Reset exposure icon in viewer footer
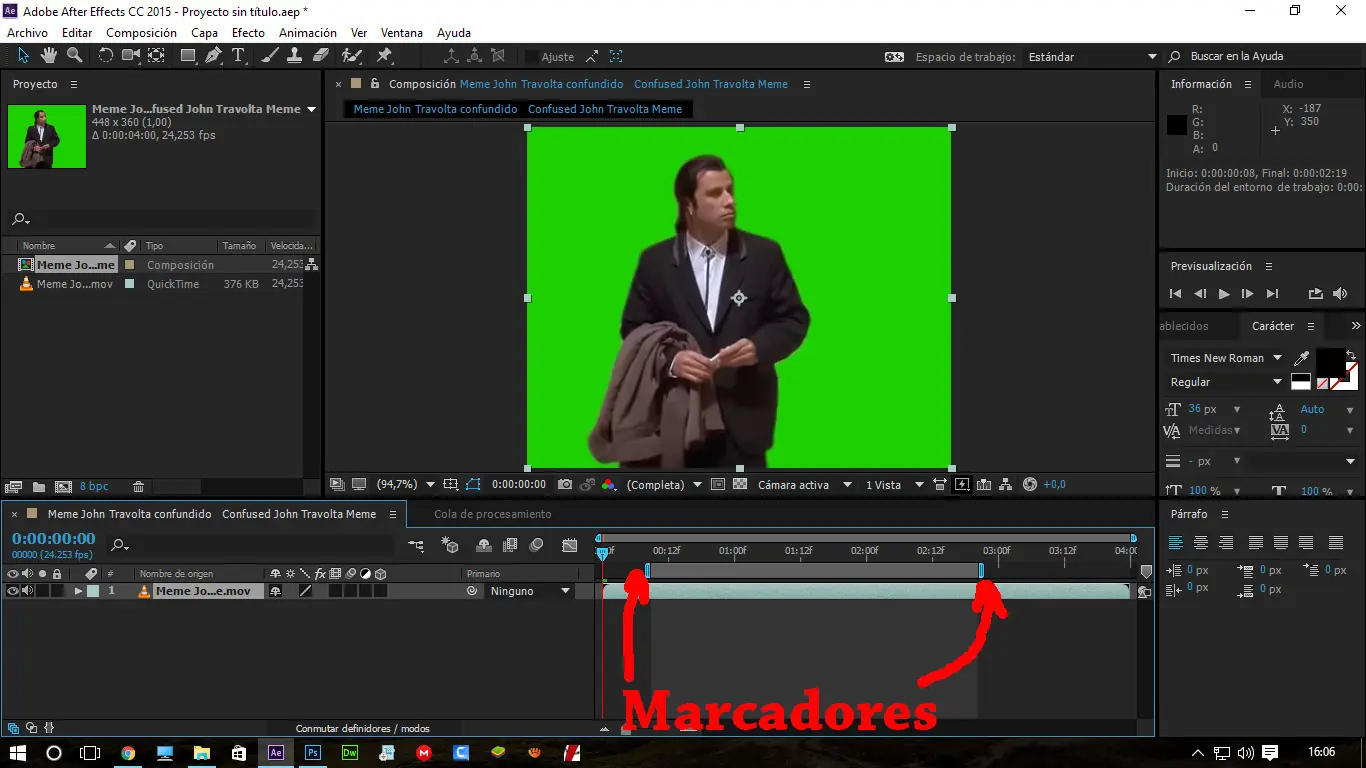 coord(1031,485)
